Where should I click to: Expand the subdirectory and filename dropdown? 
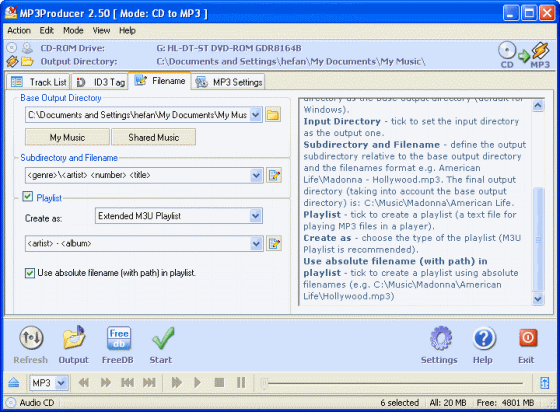click(256, 175)
